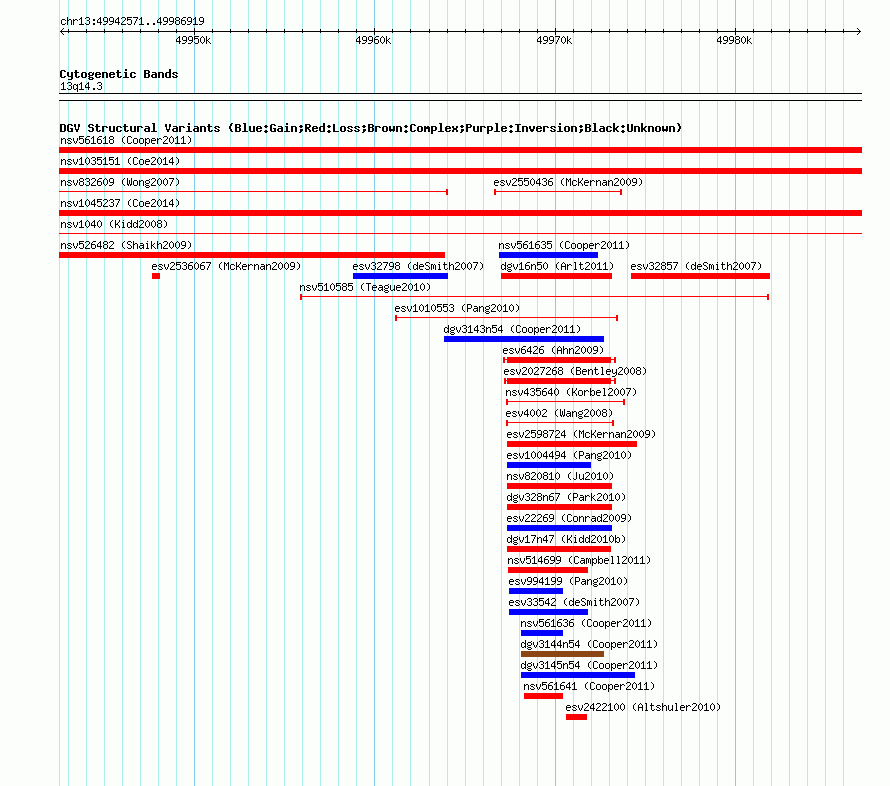Select the short red esv2422100 bar
This screenshot has height=786, width=890.
(576, 717)
